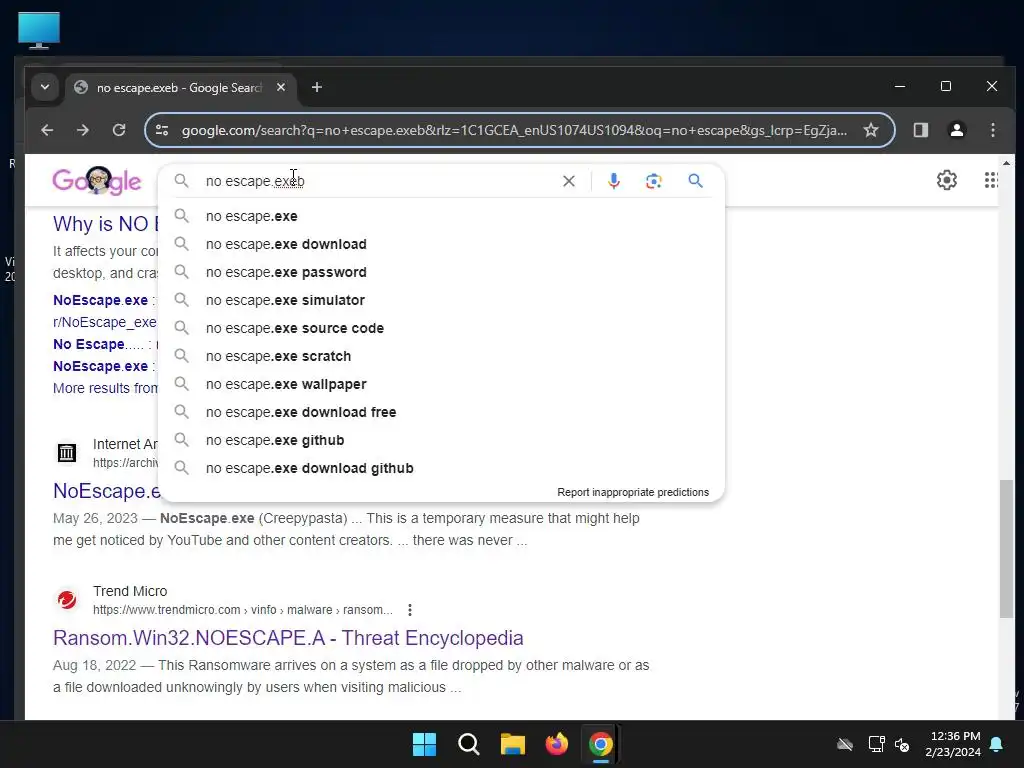Open Chrome three-dot menu

(993, 130)
